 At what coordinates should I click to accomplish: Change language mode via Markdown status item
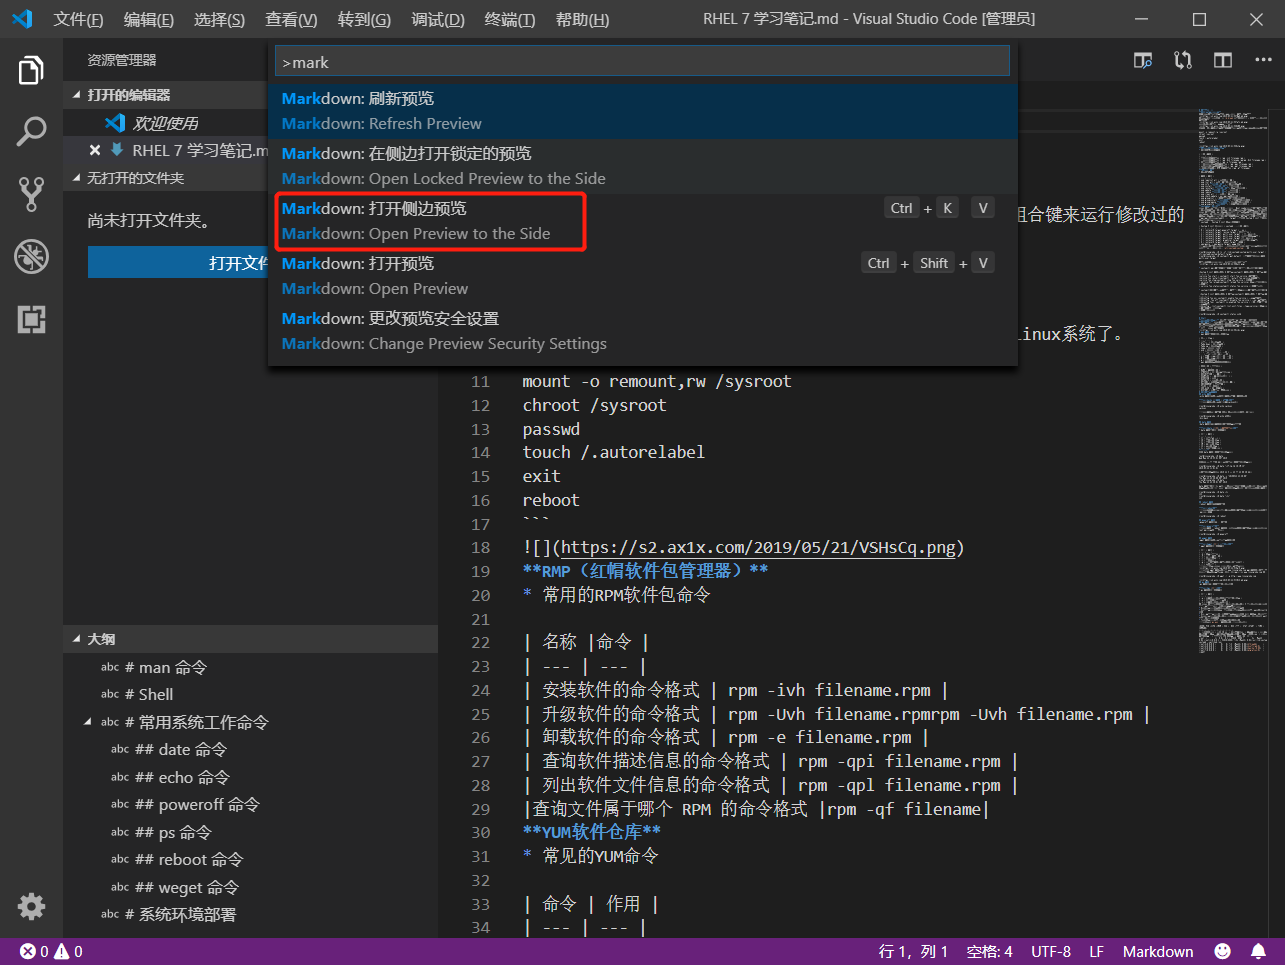[x=1158, y=951]
